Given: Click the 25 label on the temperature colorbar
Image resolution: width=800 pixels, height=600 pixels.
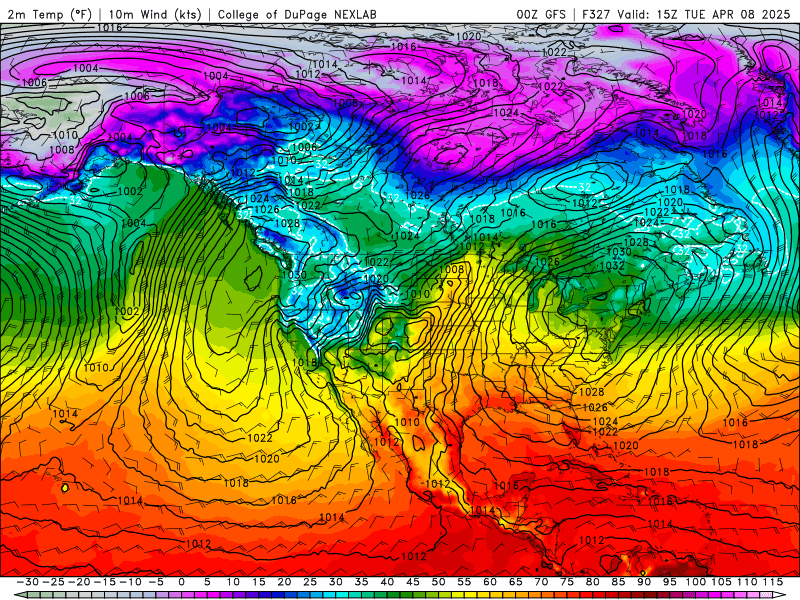Looking at the screenshot, I should [310, 582].
